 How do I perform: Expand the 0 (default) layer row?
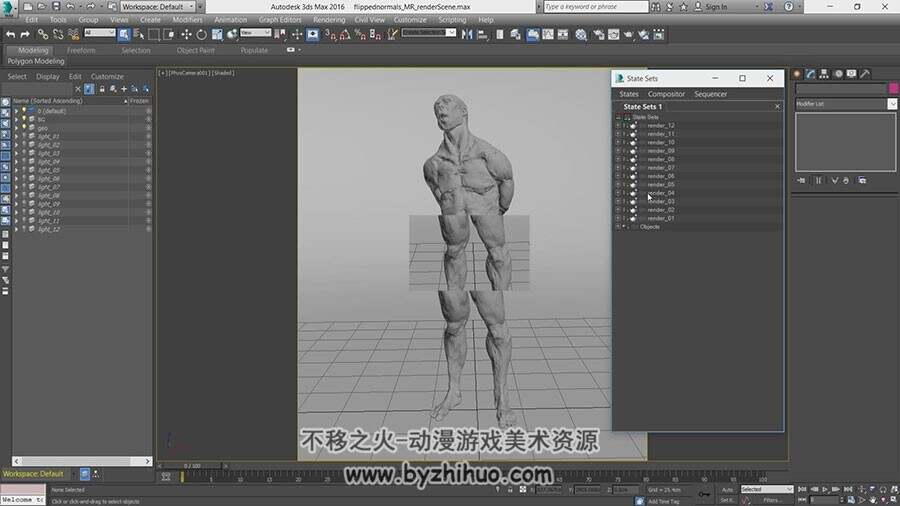[16, 111]
